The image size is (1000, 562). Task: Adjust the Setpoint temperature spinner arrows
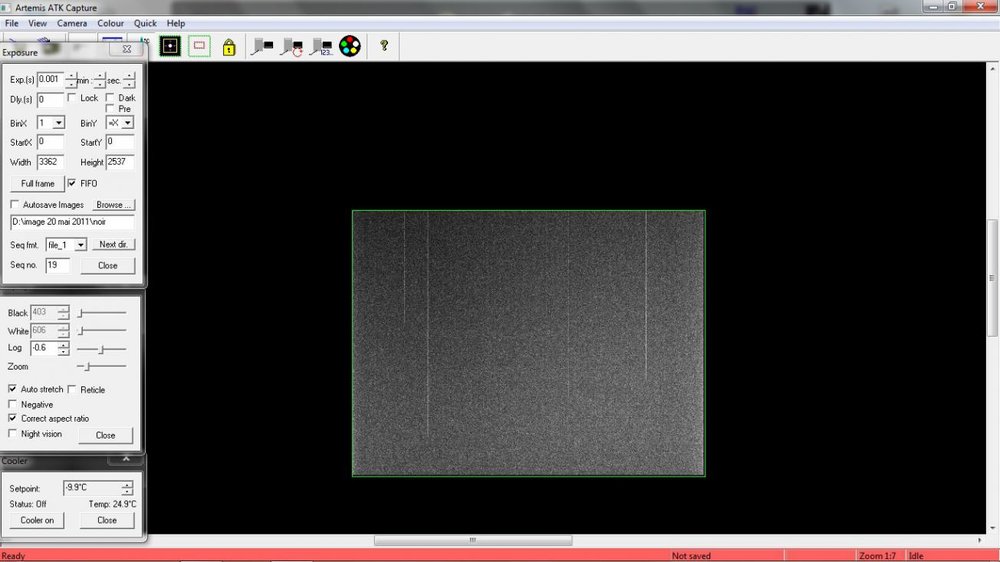coord(127,488)
